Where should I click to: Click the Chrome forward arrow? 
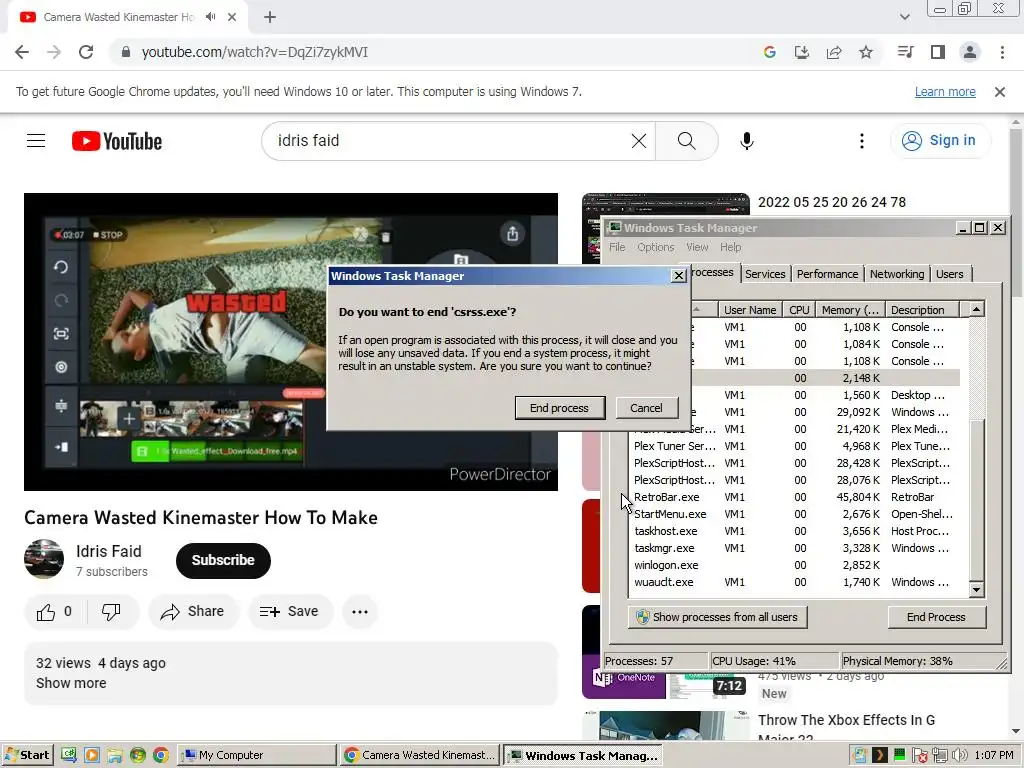coord(54,52)
